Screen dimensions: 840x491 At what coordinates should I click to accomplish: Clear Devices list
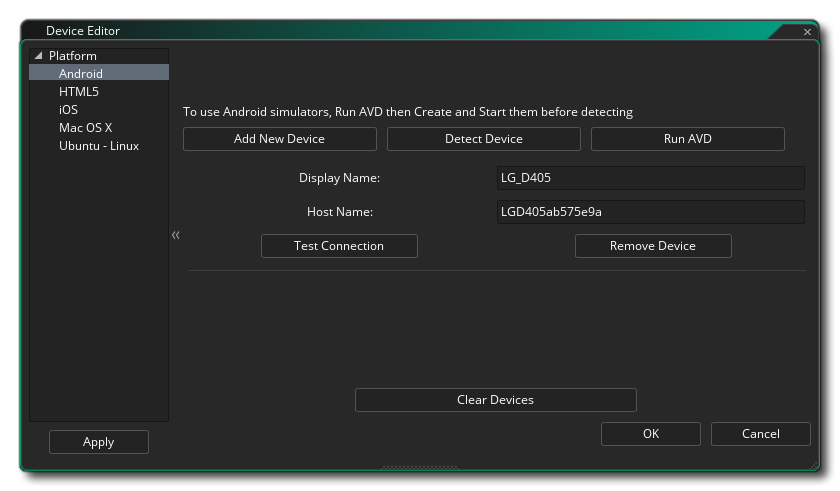(495, 400)
